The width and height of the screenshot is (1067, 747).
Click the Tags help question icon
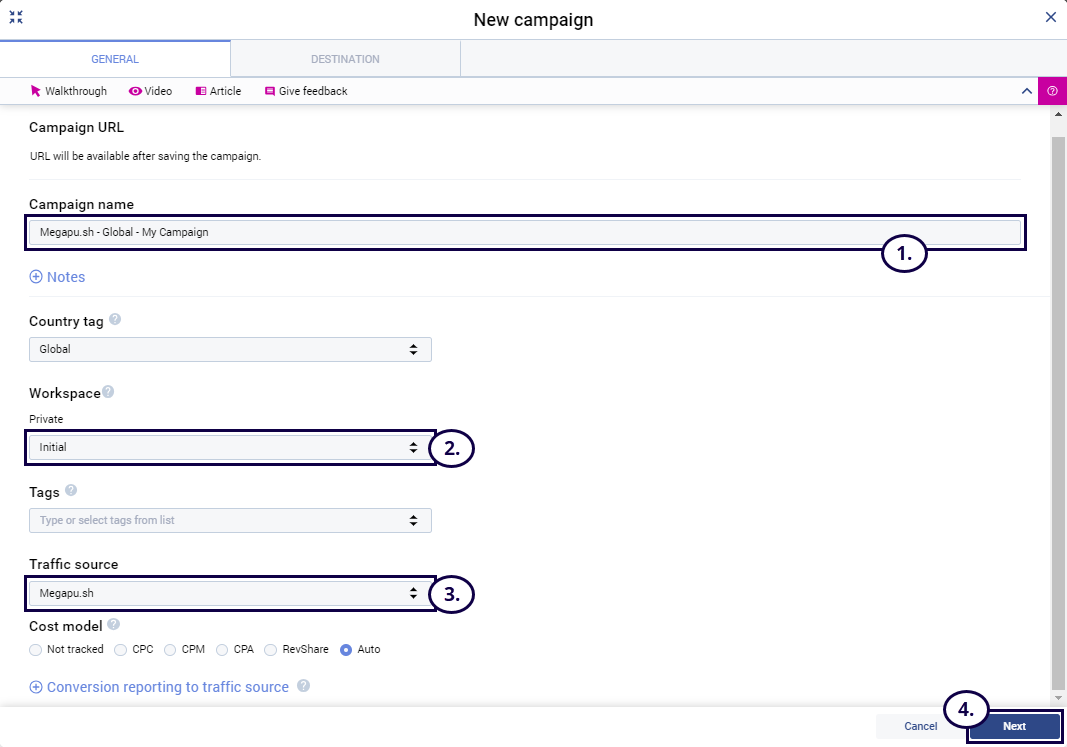(x=71, y=491)
